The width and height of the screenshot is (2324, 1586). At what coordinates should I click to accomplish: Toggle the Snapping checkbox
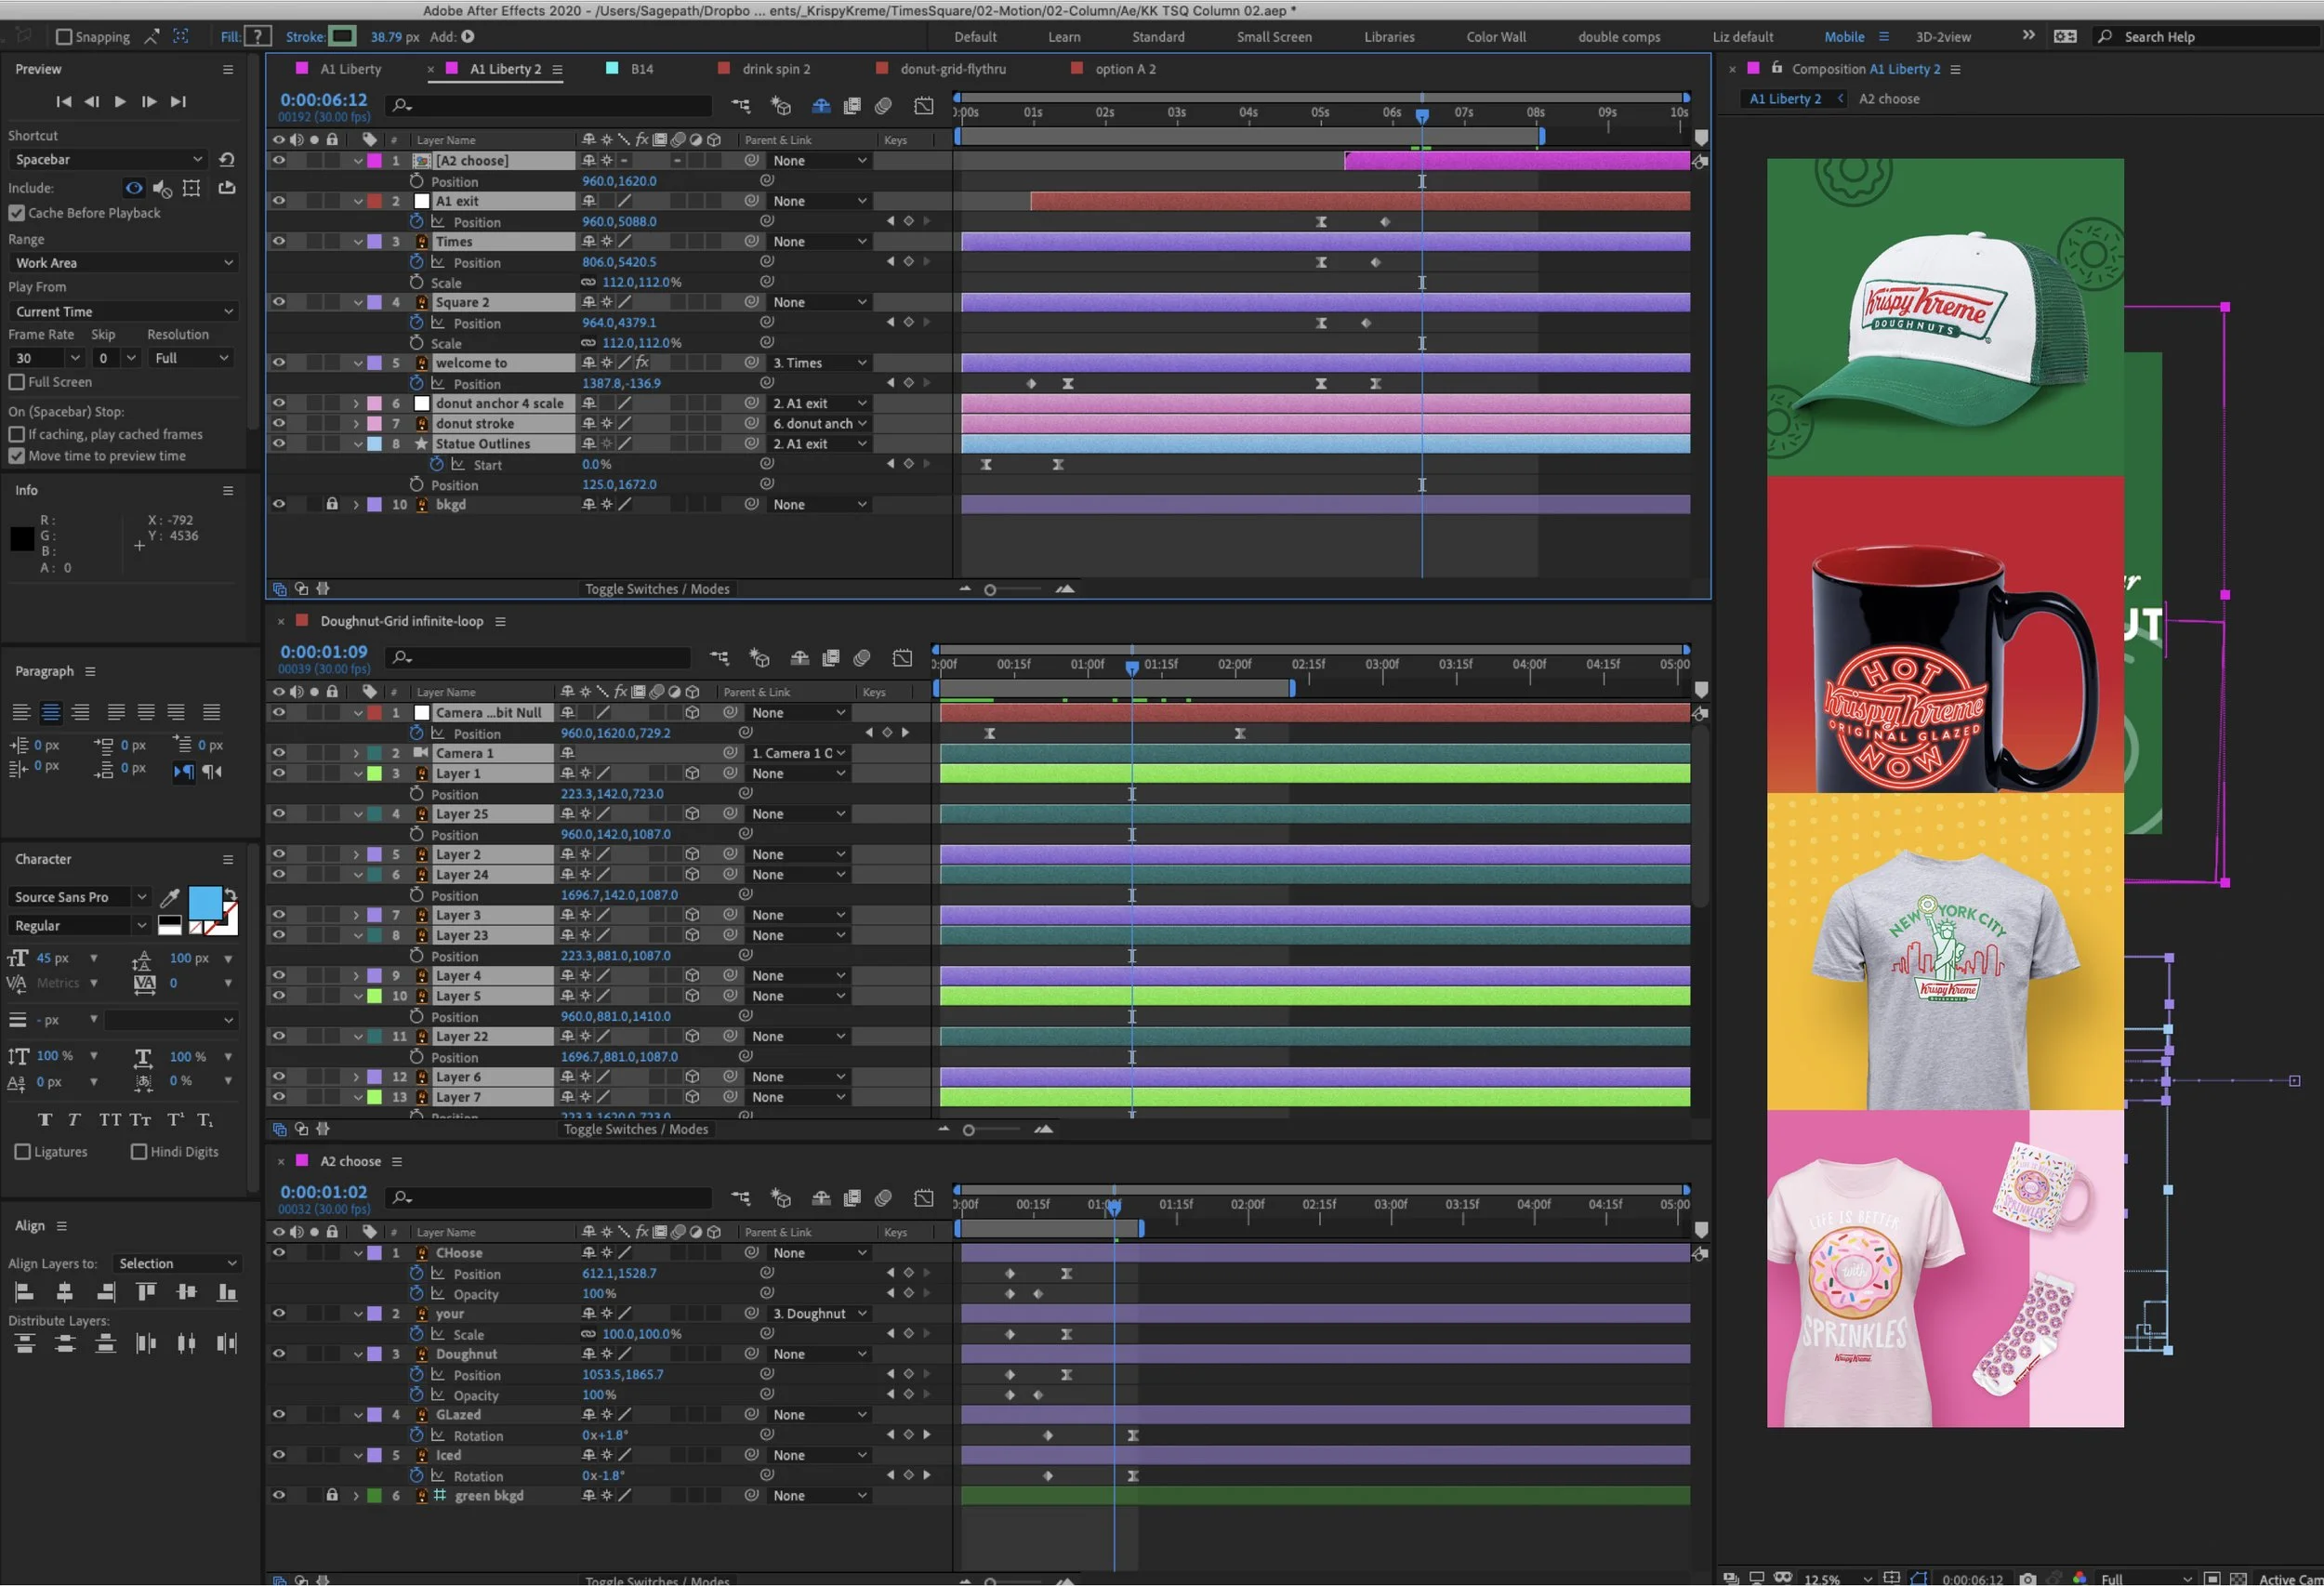64,37
